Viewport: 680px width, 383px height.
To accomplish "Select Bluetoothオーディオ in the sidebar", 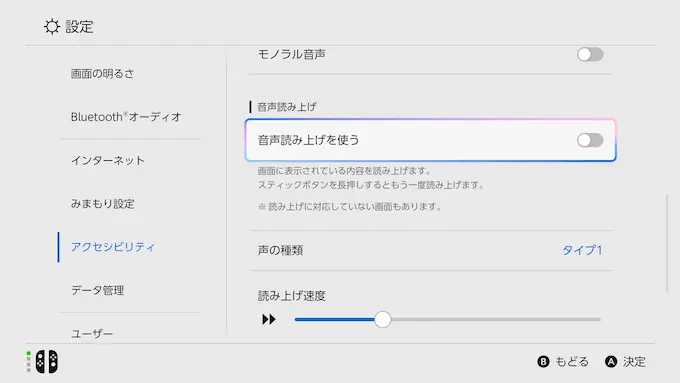I will (x=126, y=117).
